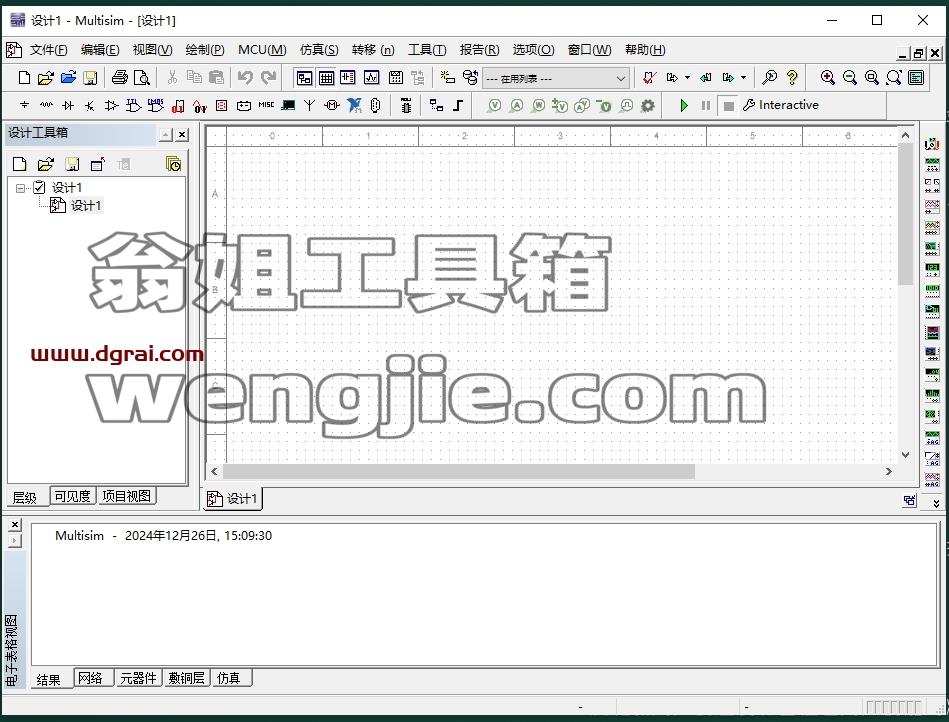
Task: Select the 设计1 schematic sheet in the tree
Action: coord(86,206)
